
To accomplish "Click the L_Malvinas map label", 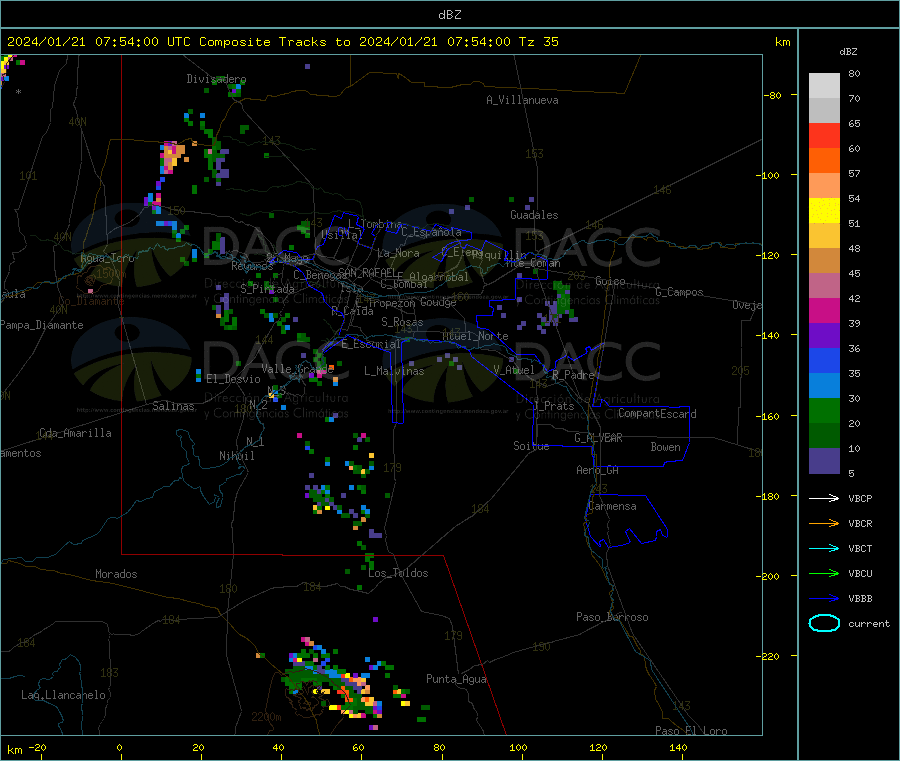I will [394, 371].
